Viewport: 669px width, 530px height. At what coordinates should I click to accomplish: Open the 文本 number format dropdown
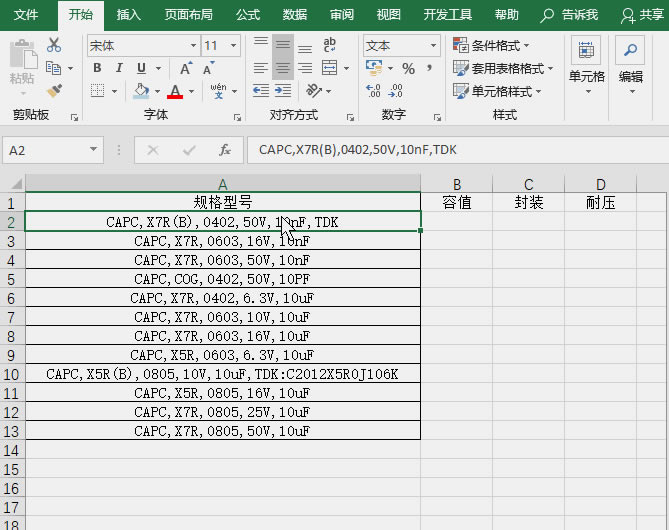click(433, 45)
